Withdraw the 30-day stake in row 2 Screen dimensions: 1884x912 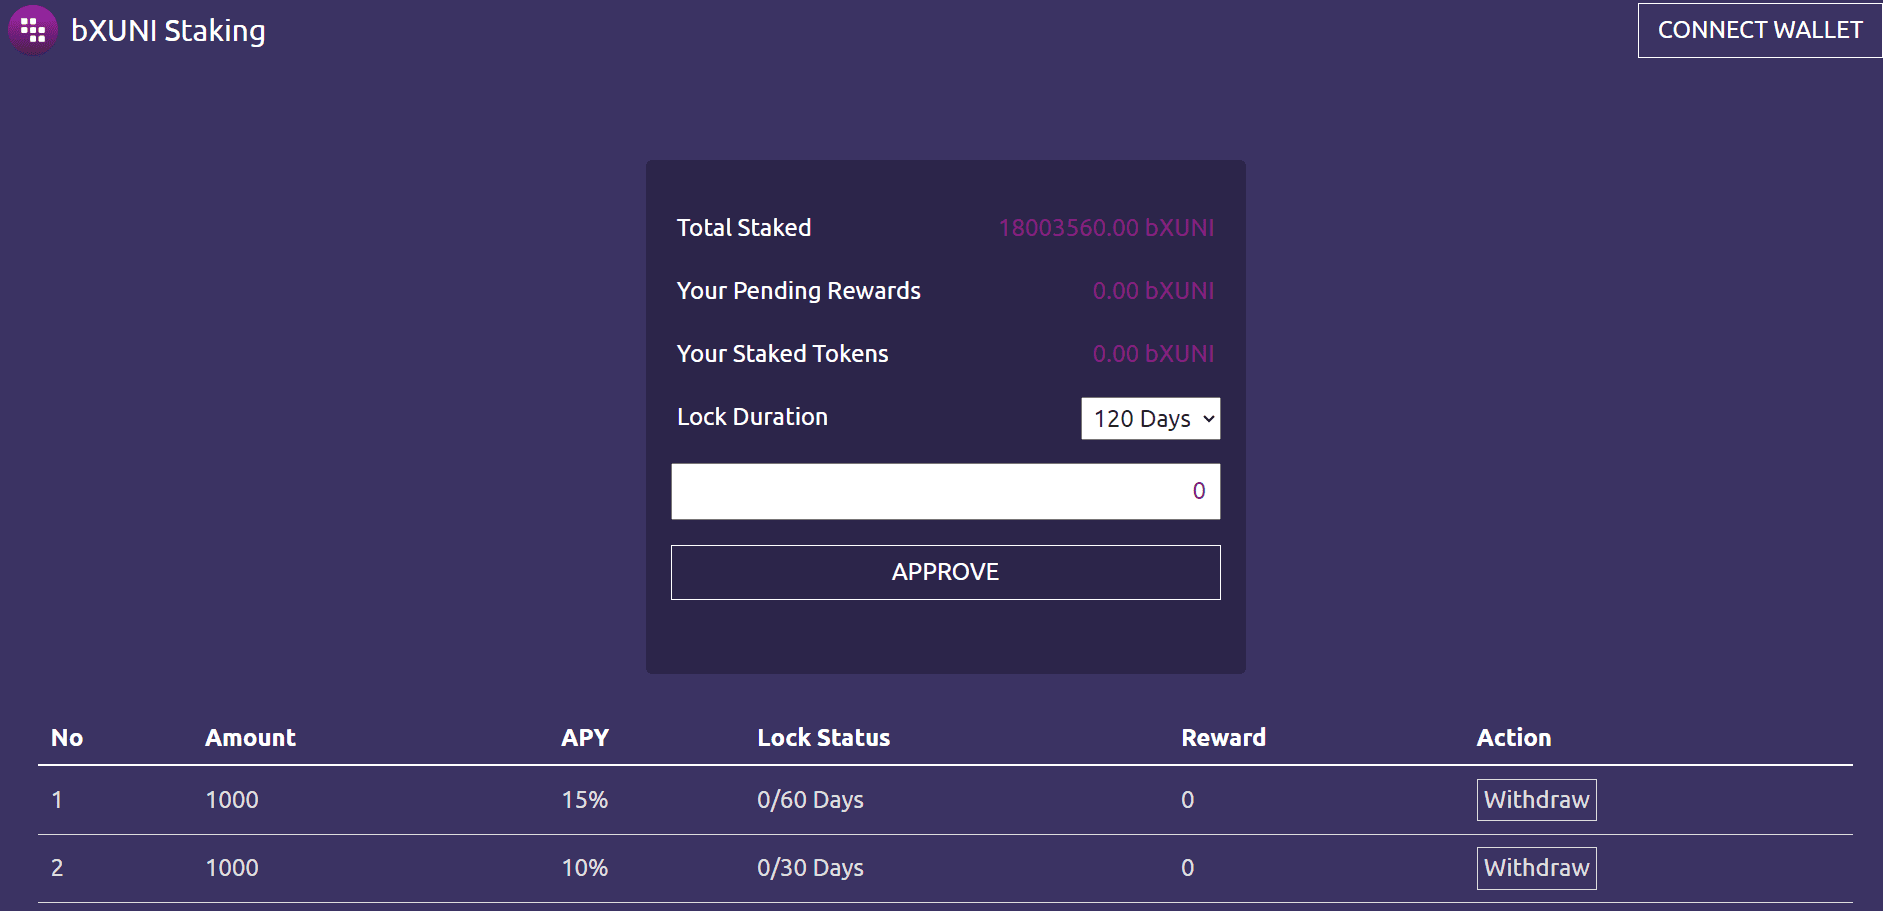point(1536,868)
